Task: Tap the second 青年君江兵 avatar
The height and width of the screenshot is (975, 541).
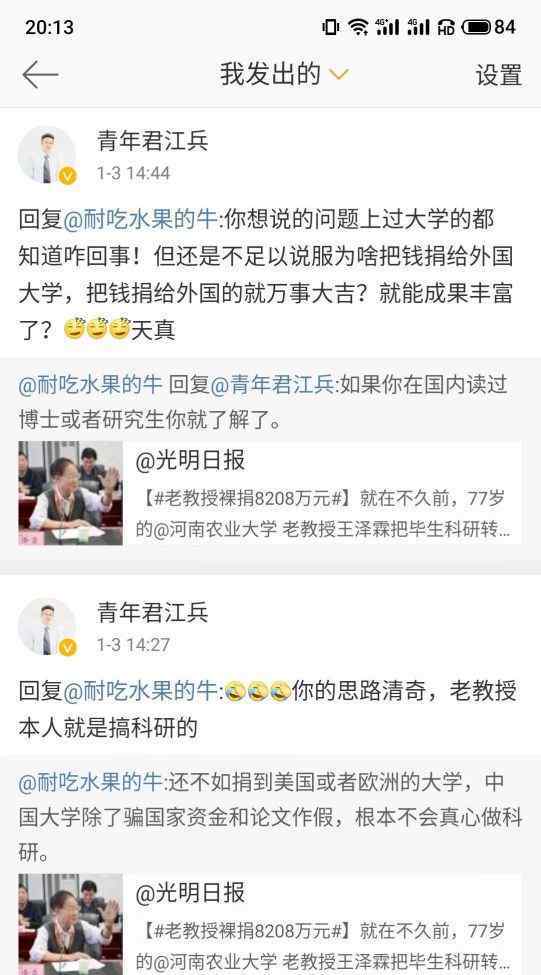Action: 47,627
